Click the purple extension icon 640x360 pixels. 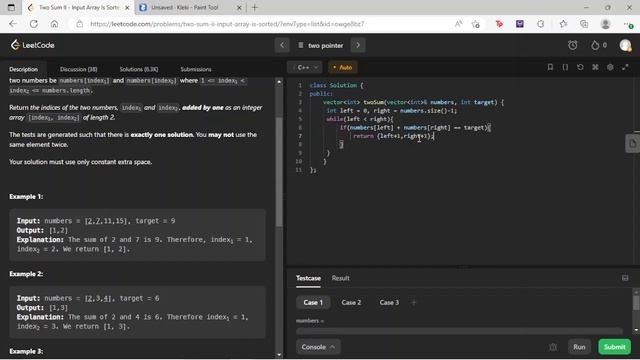coord(520,24)
